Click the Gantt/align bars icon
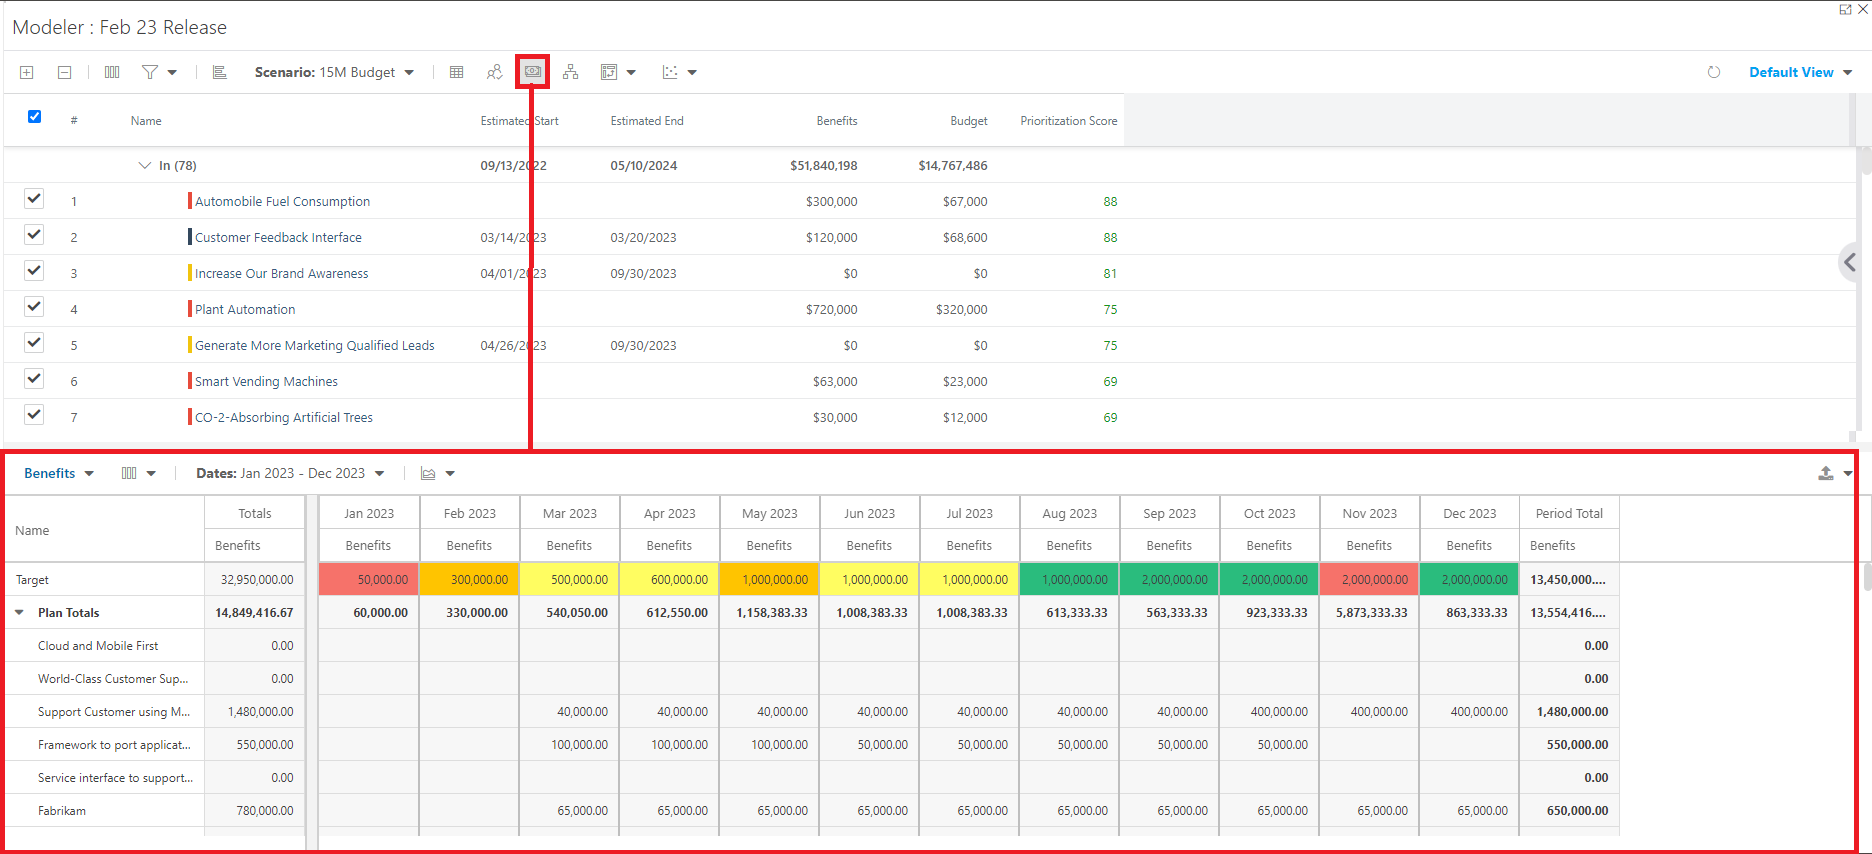The height and width of the screenshot is (854, 1872). click(220, 72)
